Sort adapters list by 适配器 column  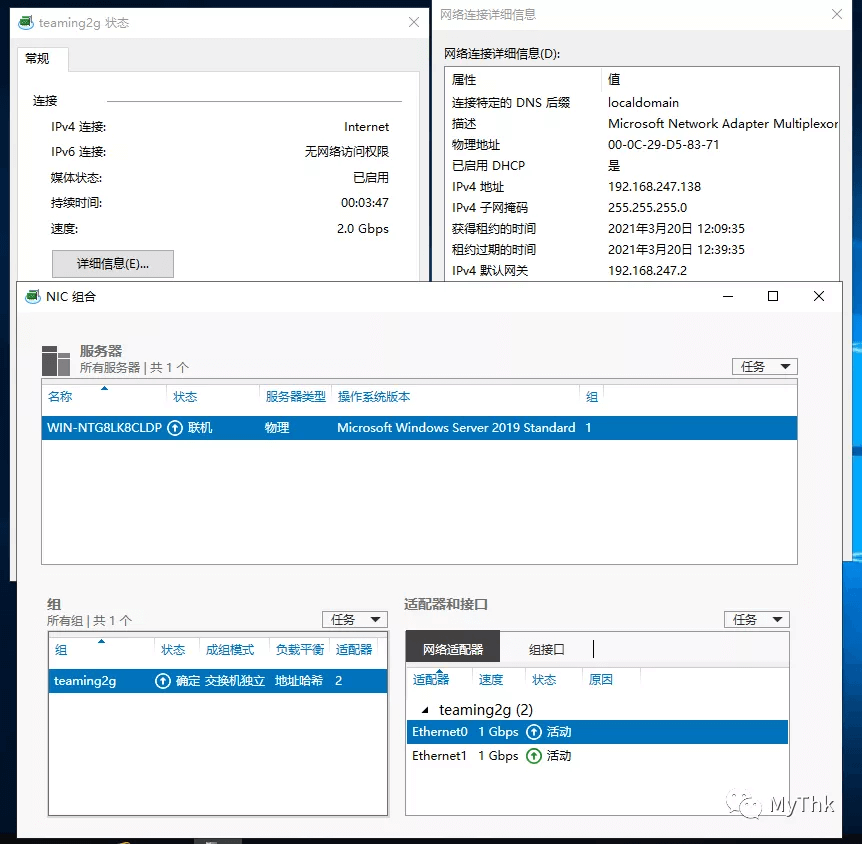431,680
